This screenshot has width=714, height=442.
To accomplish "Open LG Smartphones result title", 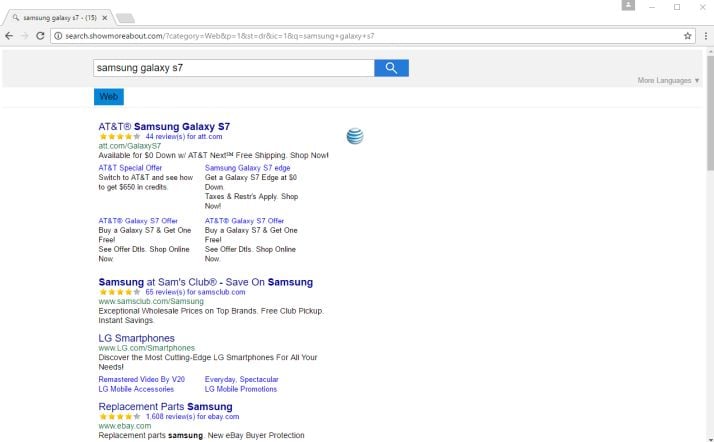I will (137, 338).
